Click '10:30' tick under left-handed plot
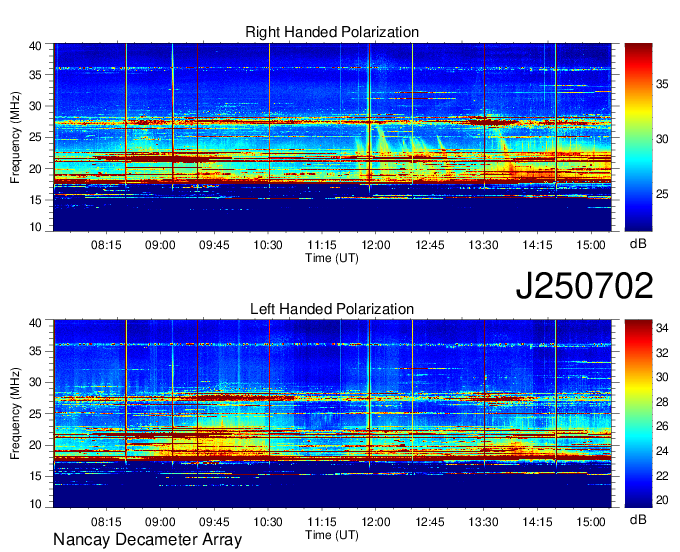The image size is (680, 552). (x=268, y=522)
